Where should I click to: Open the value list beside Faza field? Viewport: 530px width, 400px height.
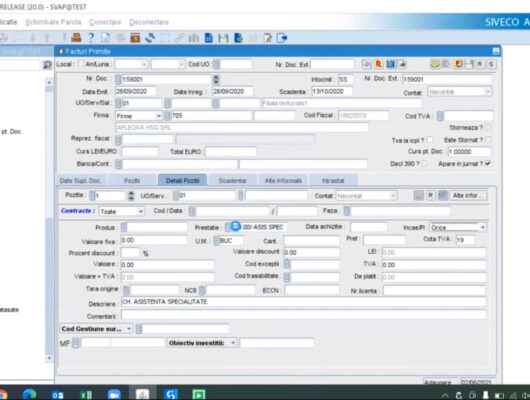click(346, 211)
